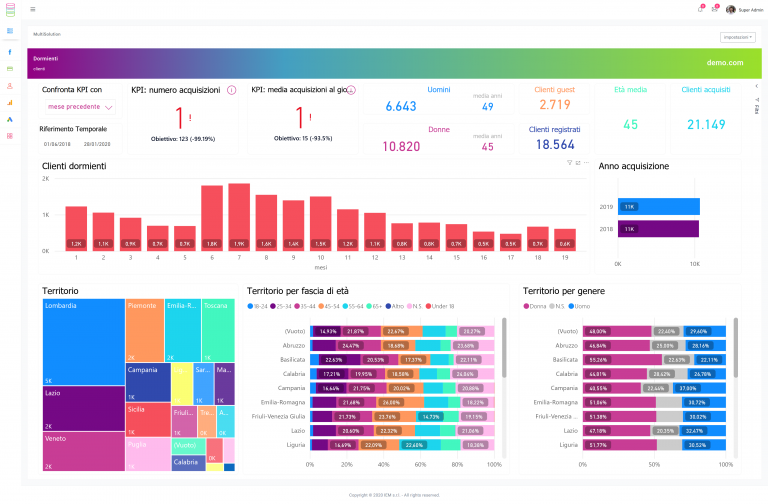Select the month 7 bar in Clienti dormienti
Image resolution: width=768 pixels, height=504 pixels.
coord(239,217)
